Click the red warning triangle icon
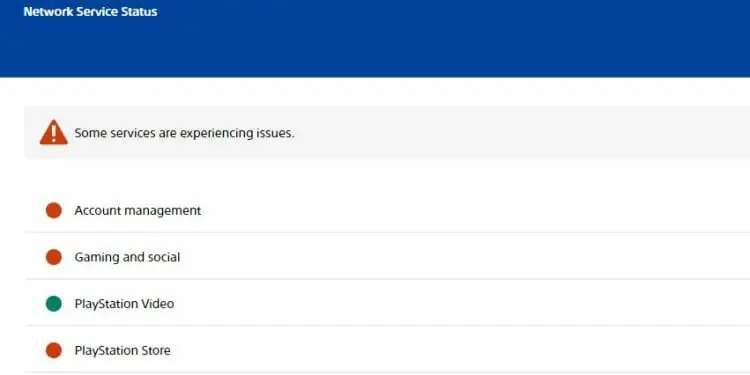 [54, 132]
